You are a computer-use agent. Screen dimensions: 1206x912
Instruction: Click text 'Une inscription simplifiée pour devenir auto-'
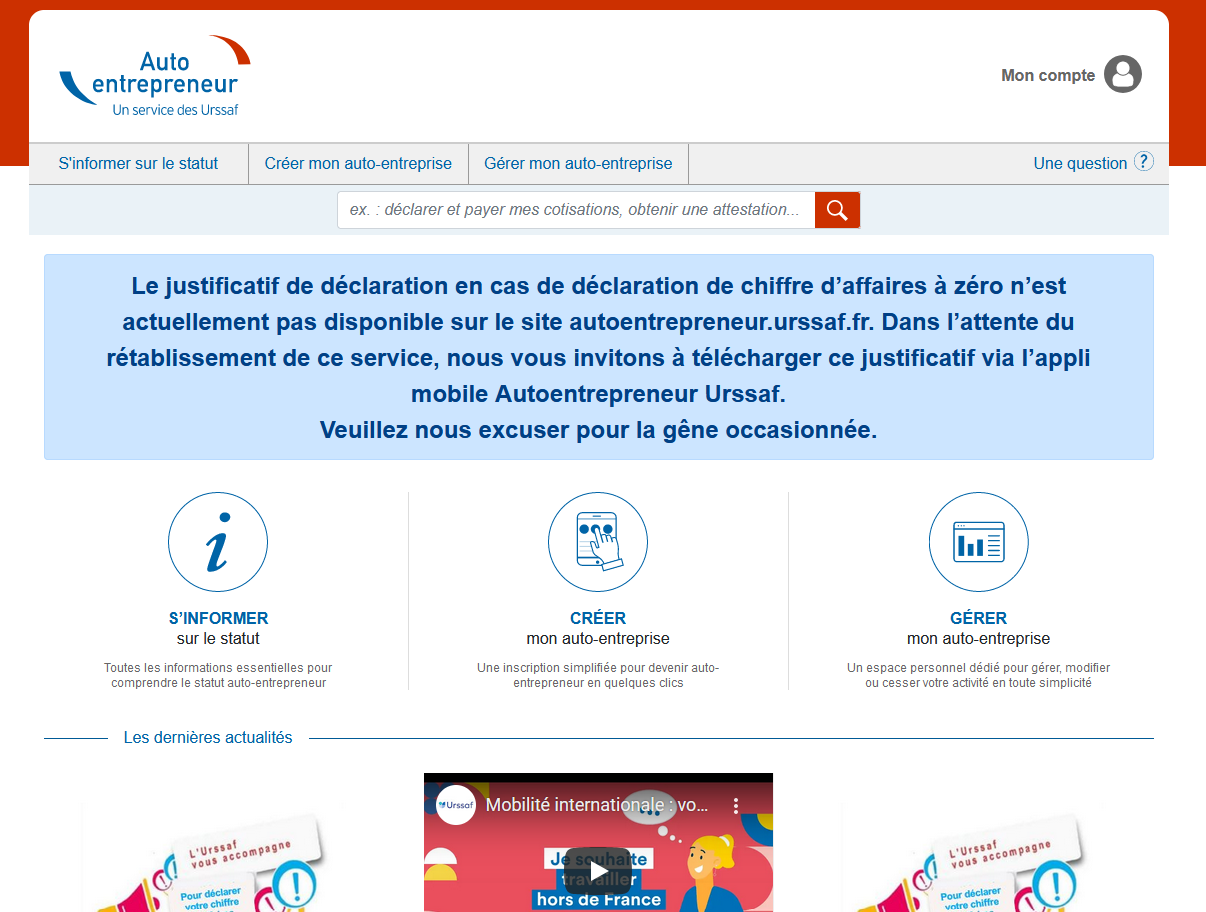coord(598,668)
